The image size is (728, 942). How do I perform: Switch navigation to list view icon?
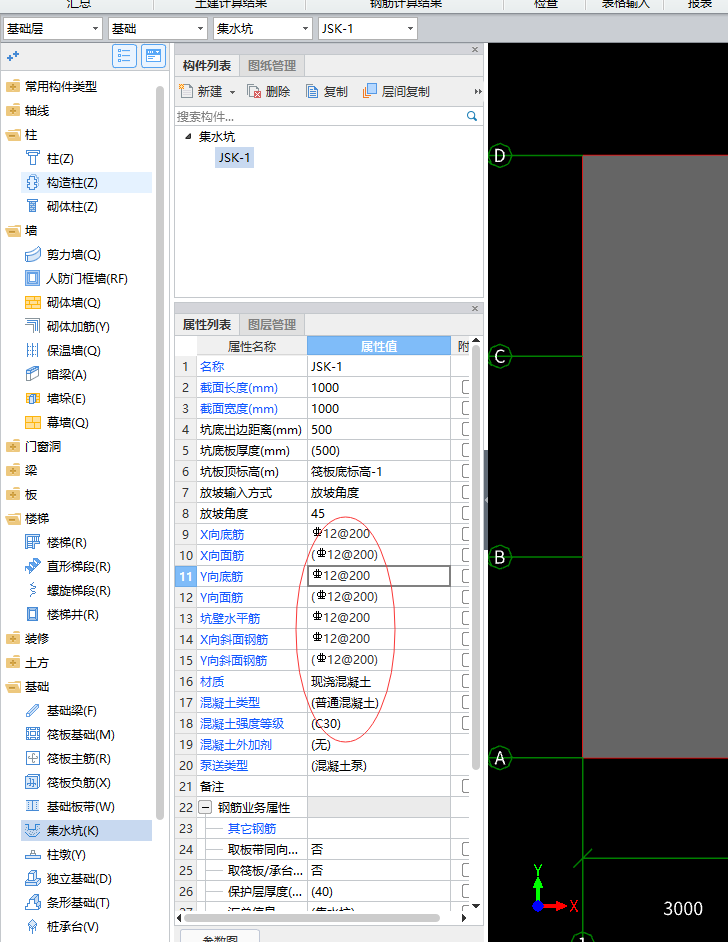124,56
